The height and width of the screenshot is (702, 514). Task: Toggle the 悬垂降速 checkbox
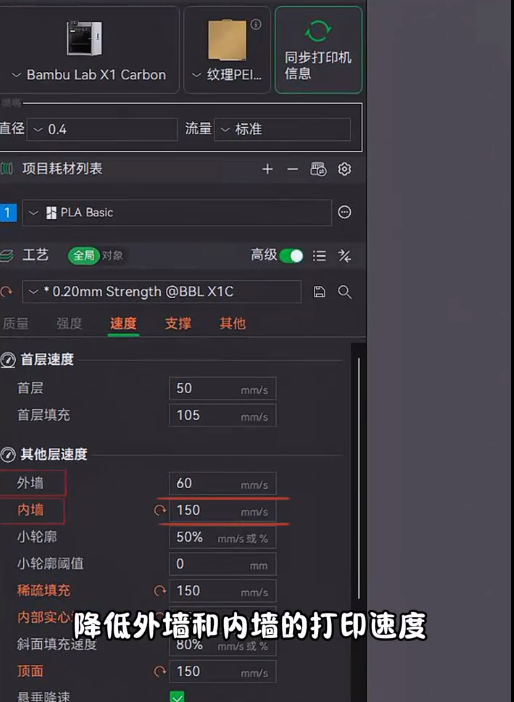(x=177, y=697)
